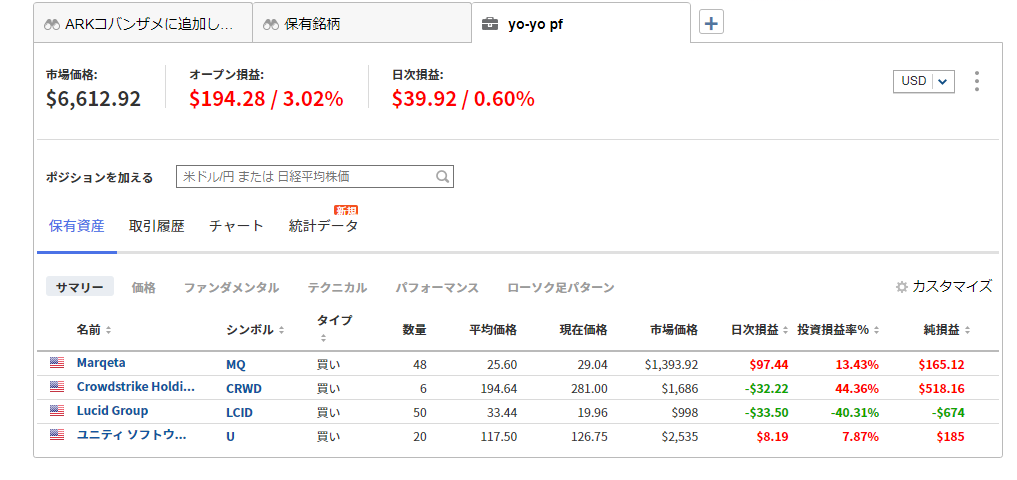Select the 価格 view
The width and height of the screenshot is (1017, 480).
point(143,287)
